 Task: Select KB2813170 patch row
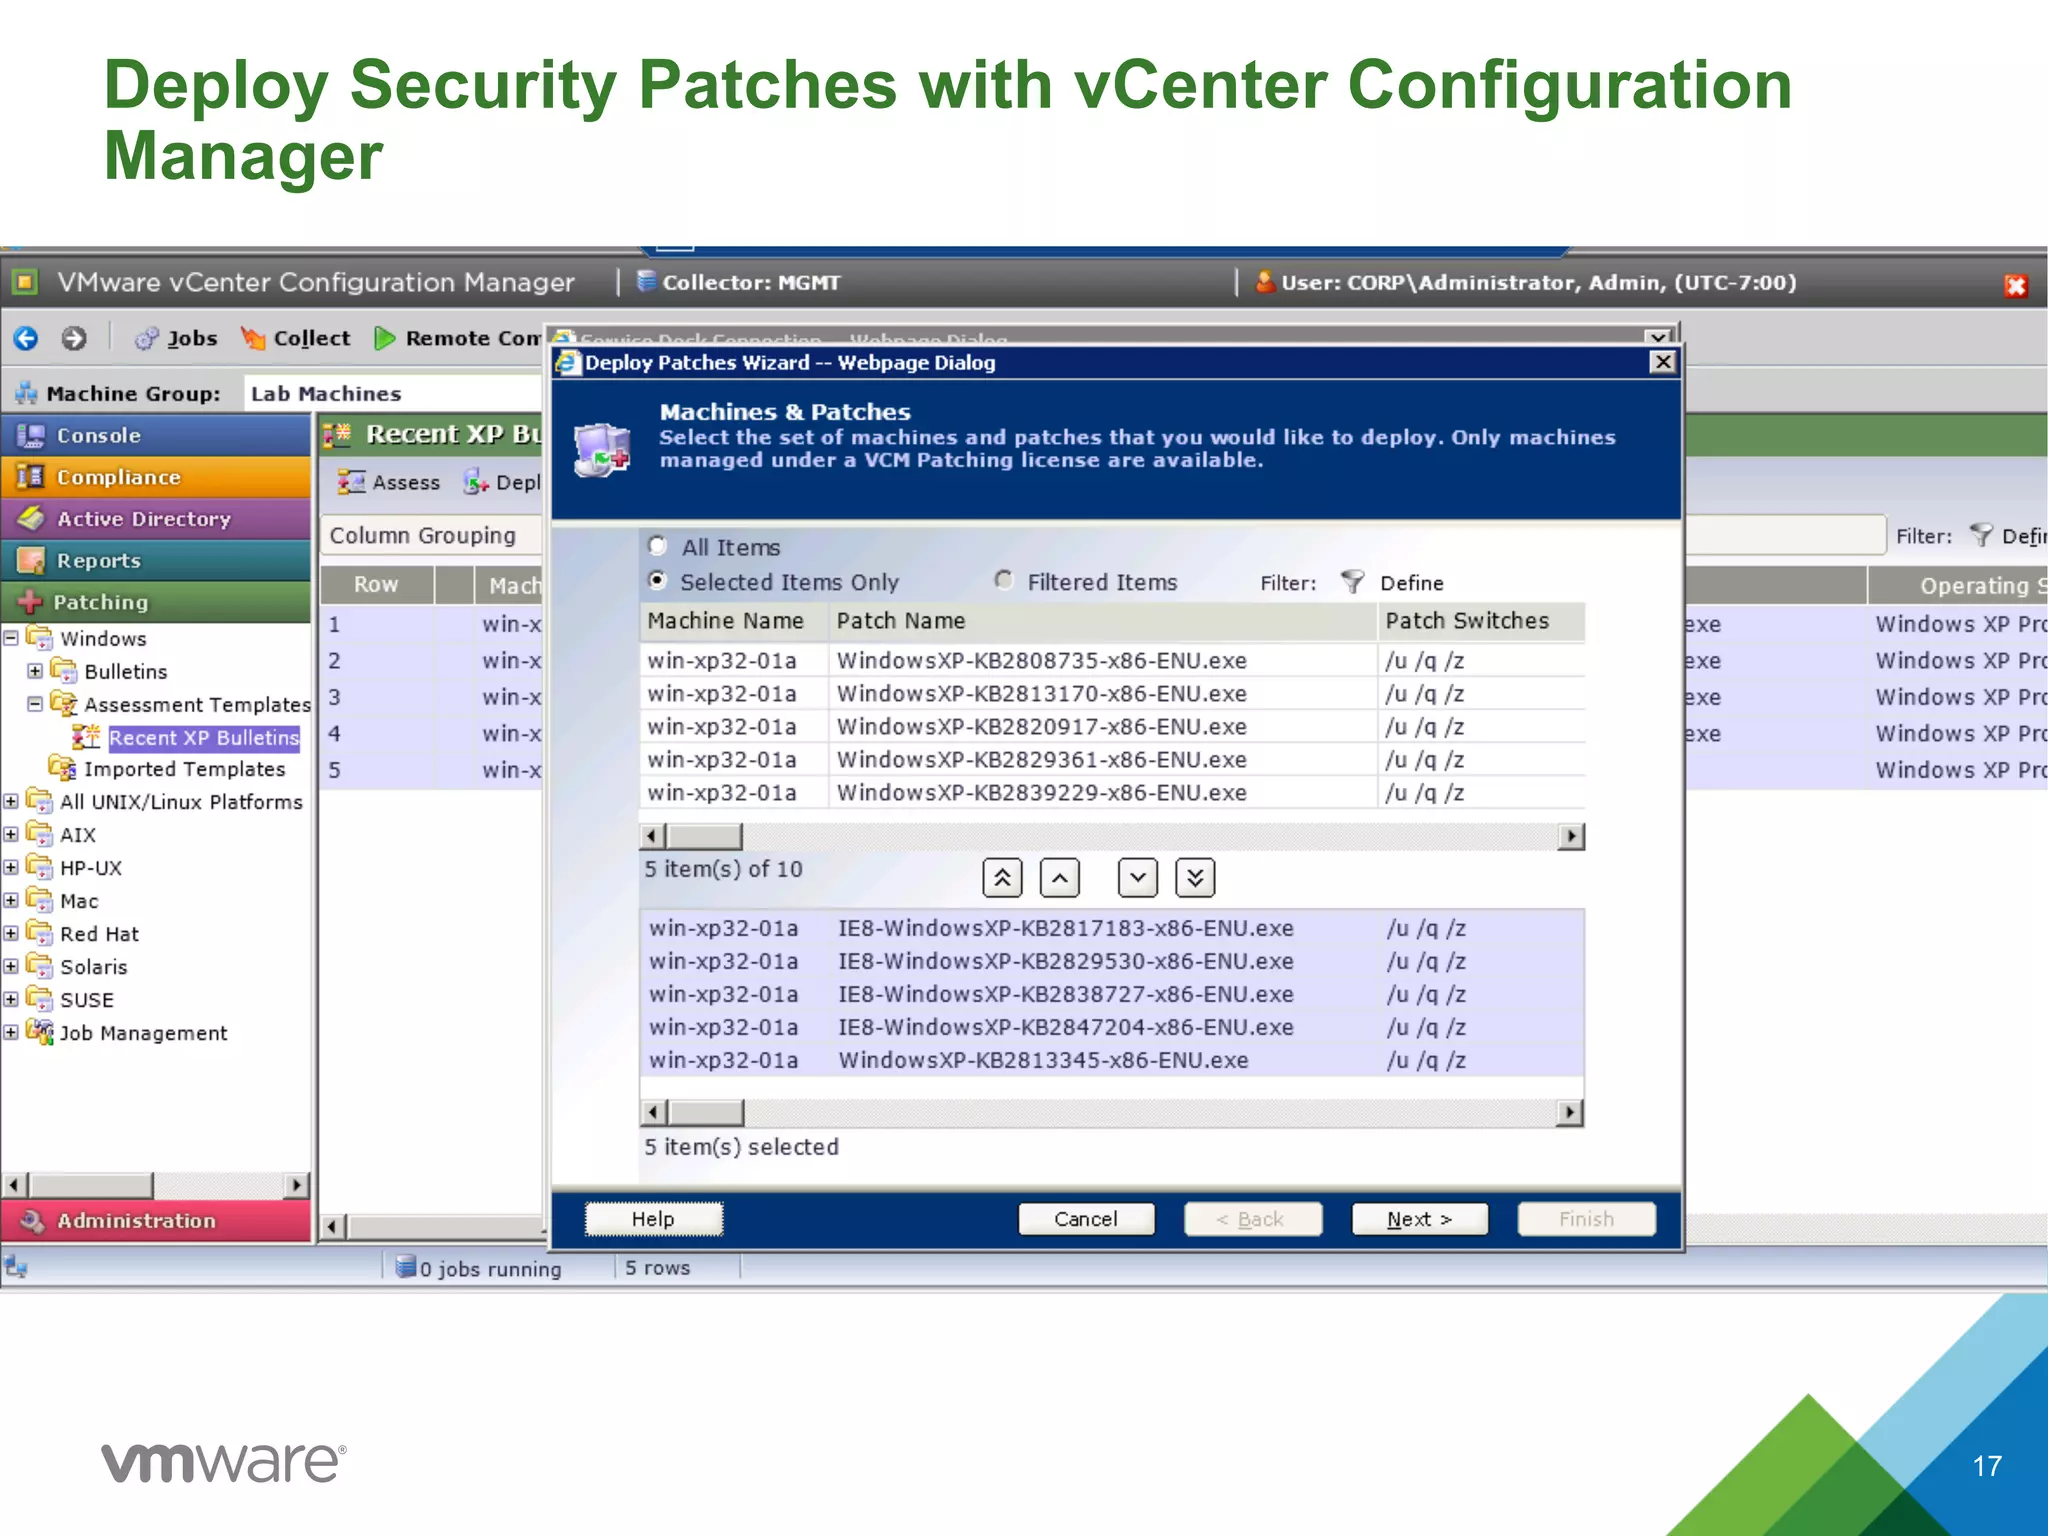tap(1112, 694)
